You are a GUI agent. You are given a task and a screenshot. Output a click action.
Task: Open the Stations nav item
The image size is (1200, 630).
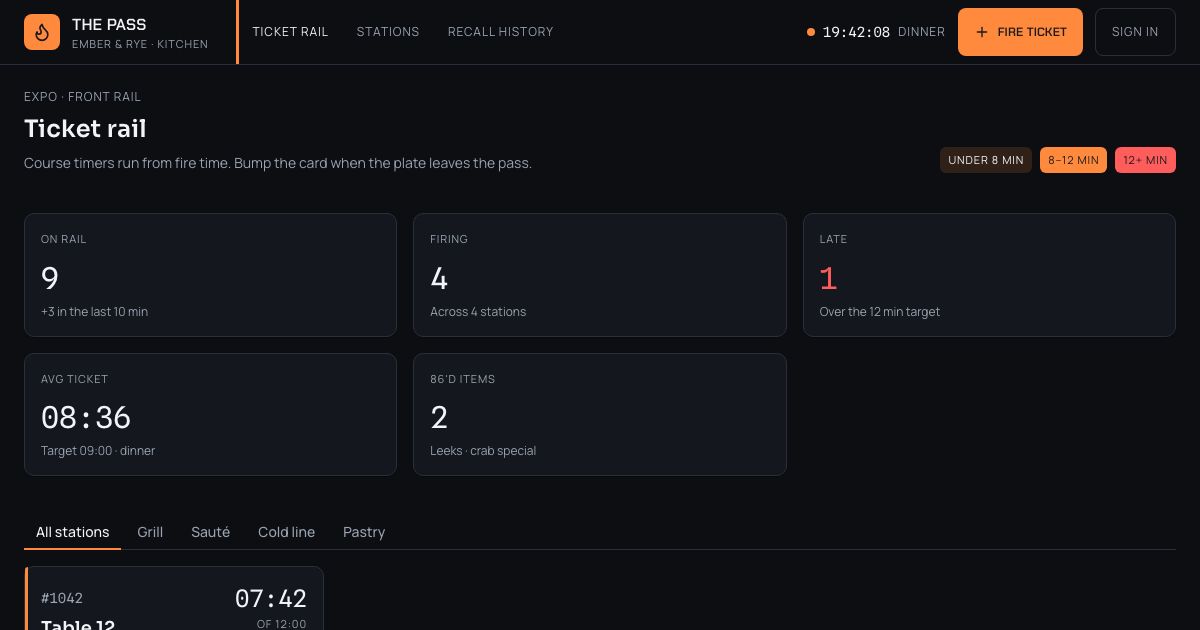388,32
